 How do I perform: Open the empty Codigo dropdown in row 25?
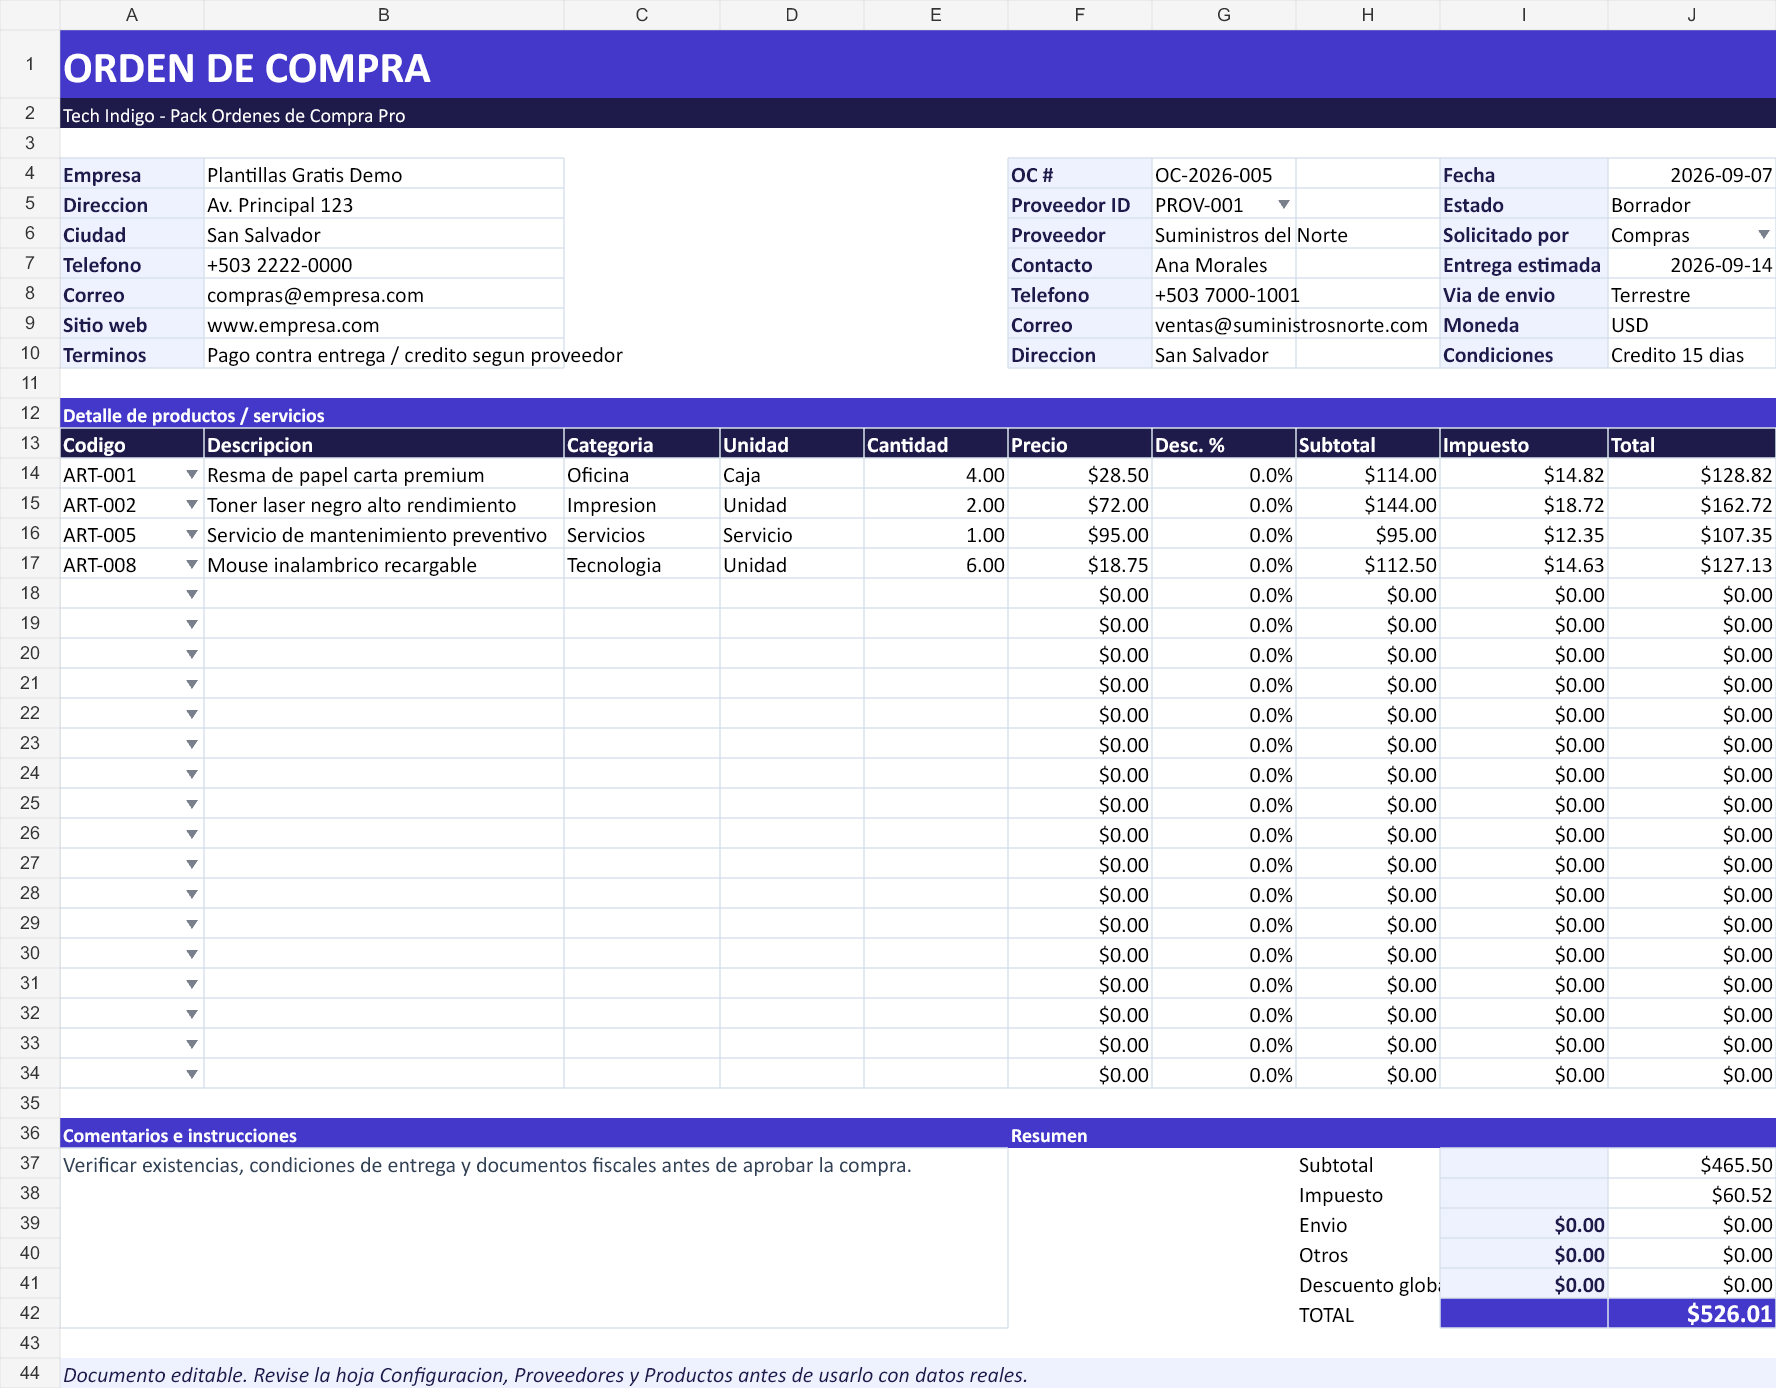coord(191,804)
